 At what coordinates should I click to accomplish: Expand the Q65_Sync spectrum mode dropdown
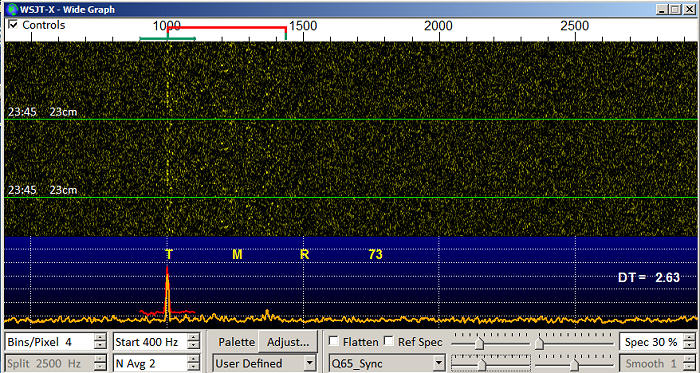pos(387,363)
